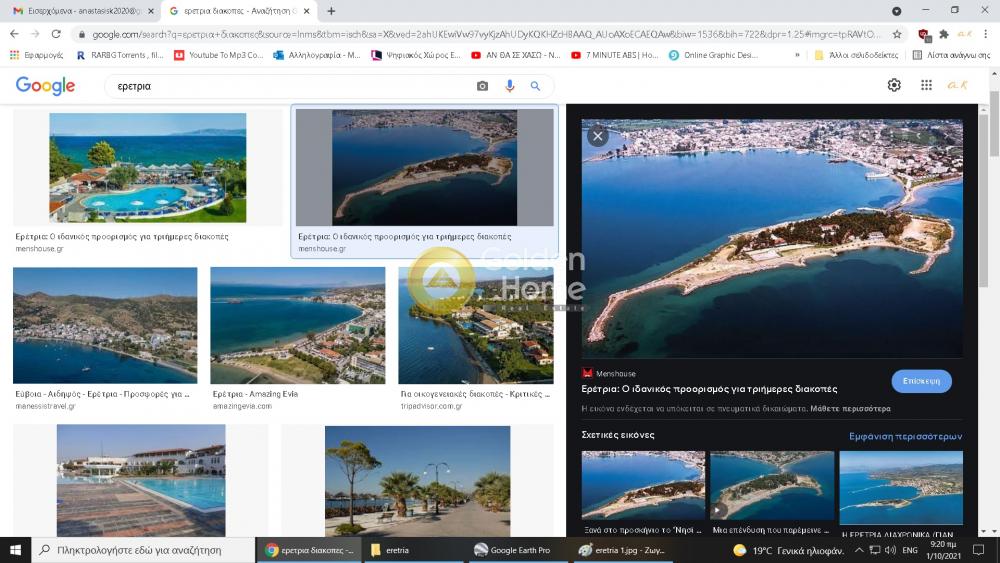Switch to the Gmail inbox tab
The image size is (1000, 563).
coord(80,11)
